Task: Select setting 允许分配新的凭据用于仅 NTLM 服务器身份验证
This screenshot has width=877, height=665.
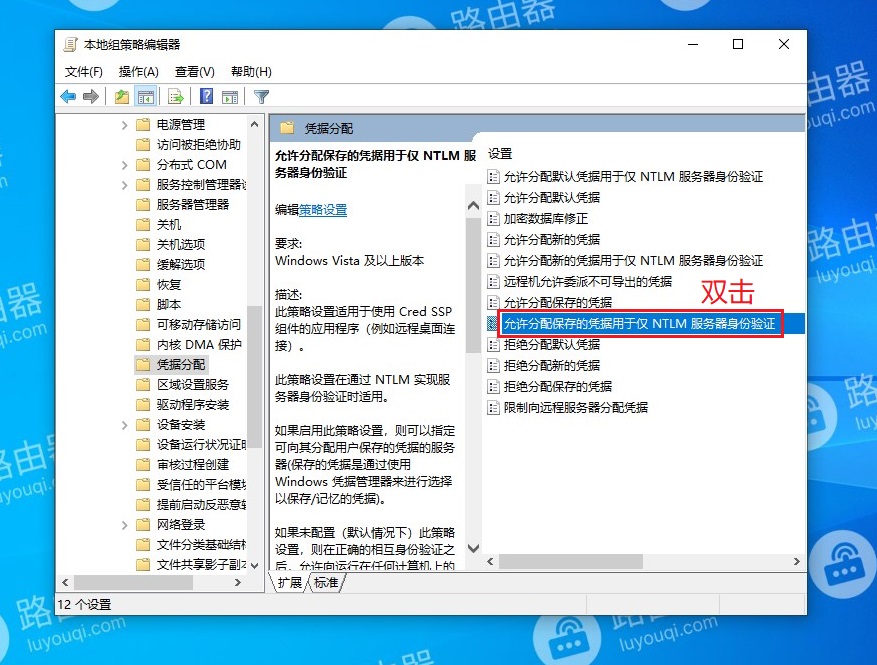Action: click(633, 261)
